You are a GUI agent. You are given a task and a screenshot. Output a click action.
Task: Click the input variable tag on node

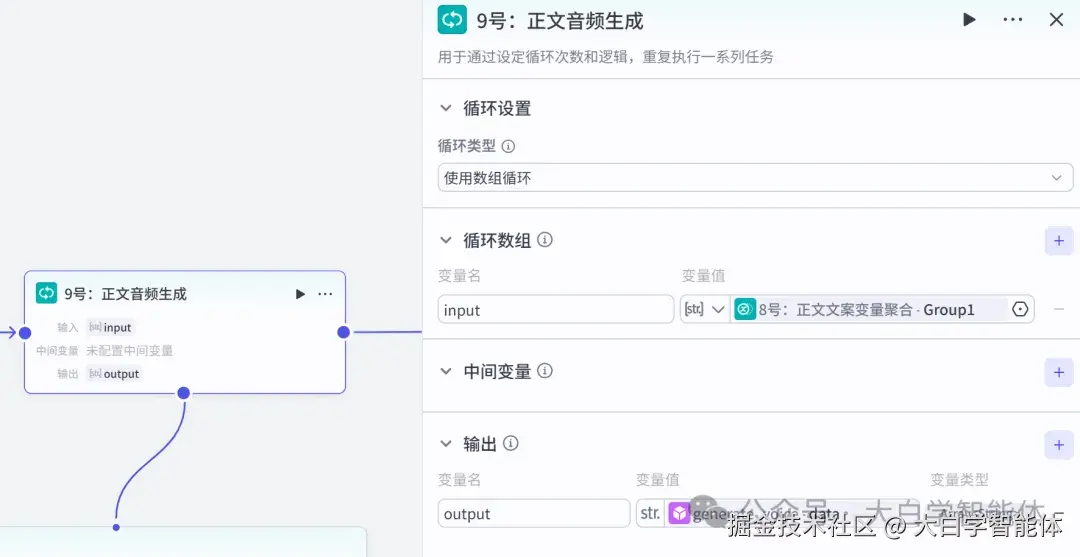pyautogui.click(x=110, y=328)
